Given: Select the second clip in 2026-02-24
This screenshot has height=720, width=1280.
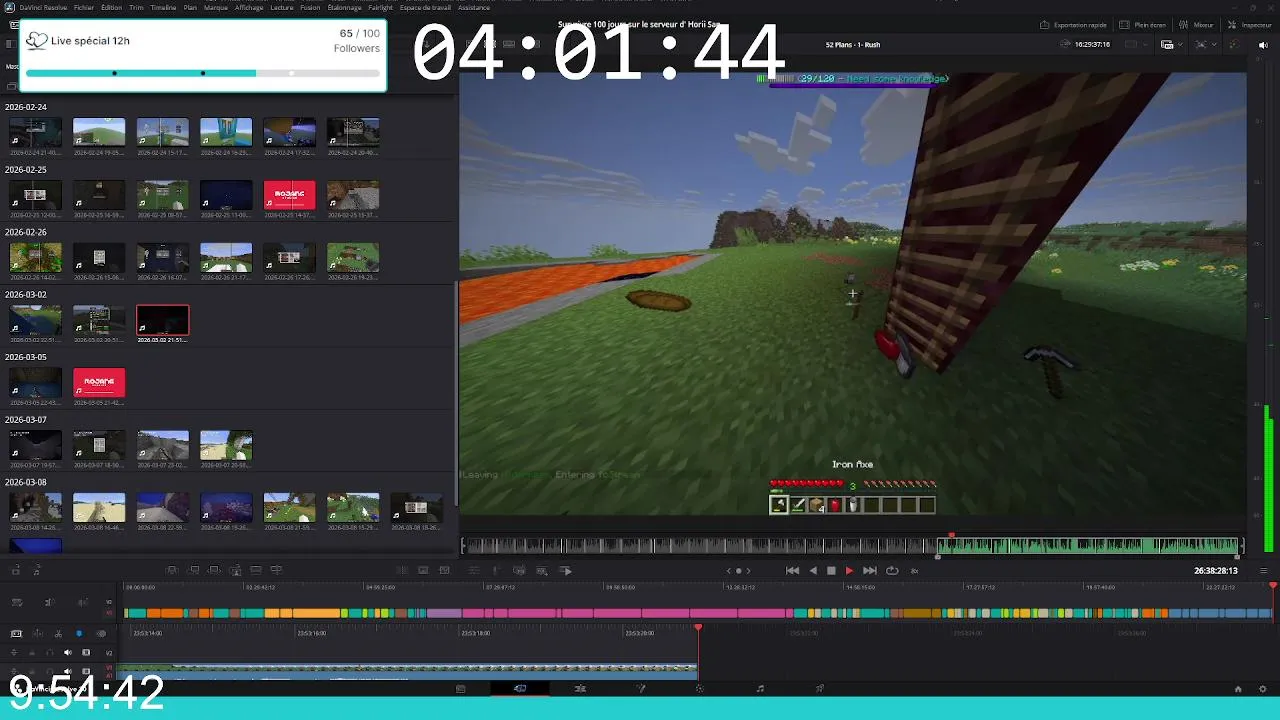Looking at the screenshot, I should (x=99, y=133).
